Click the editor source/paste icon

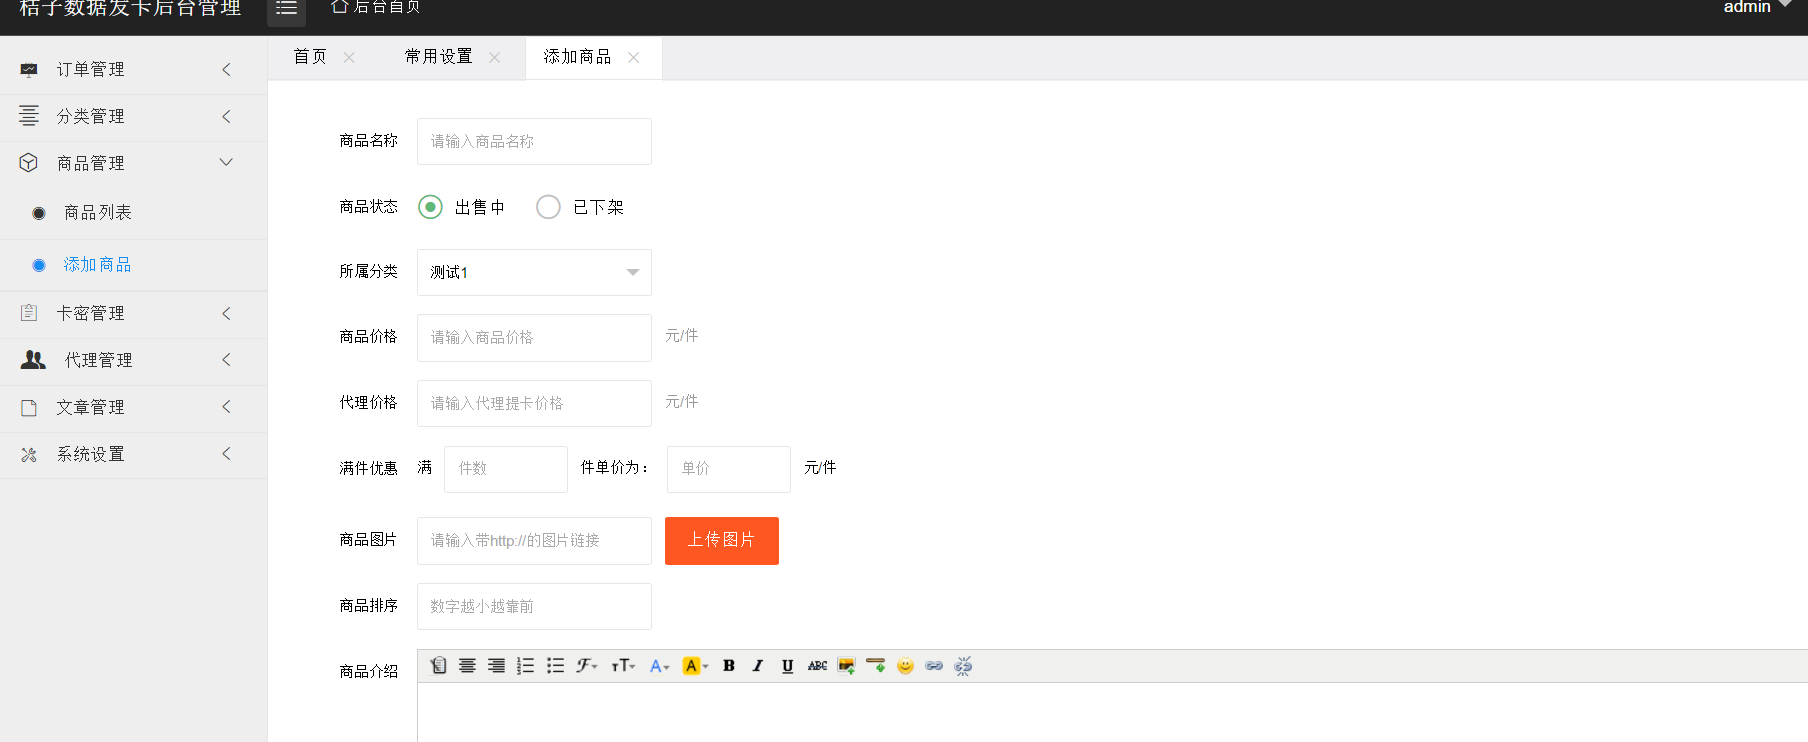pos(438,666)
